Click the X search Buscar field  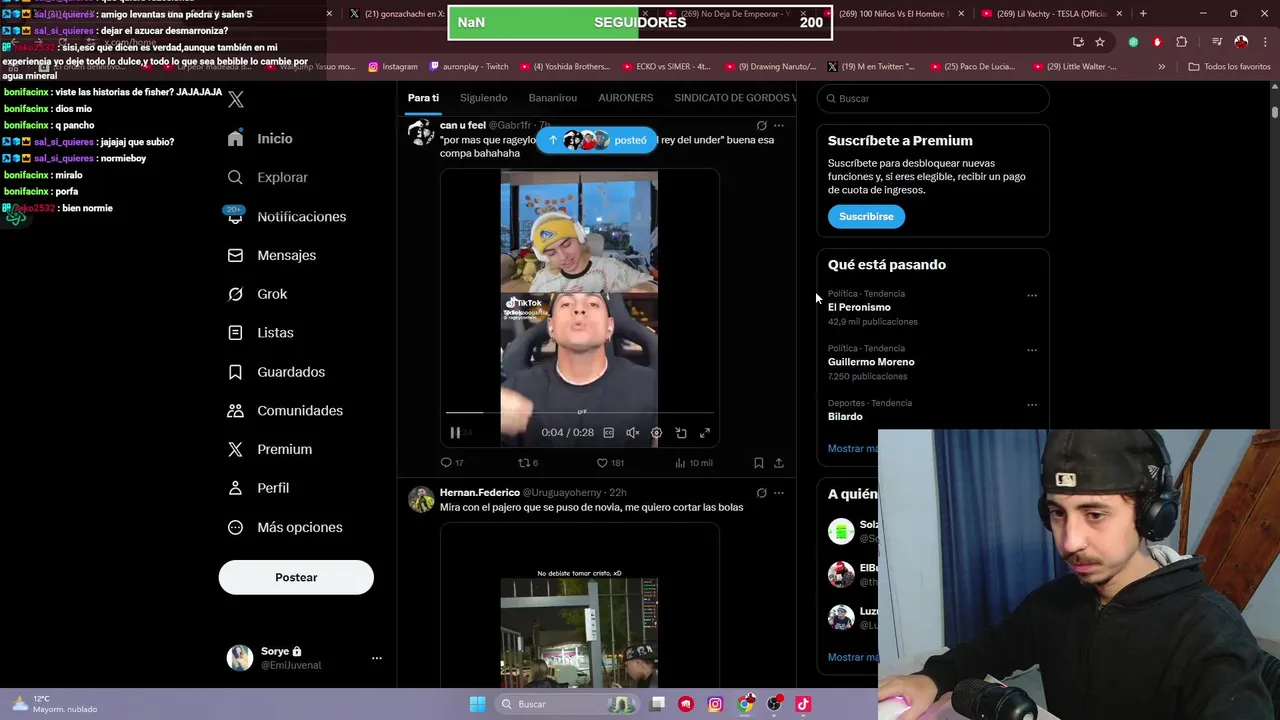[x=933, y=99]
